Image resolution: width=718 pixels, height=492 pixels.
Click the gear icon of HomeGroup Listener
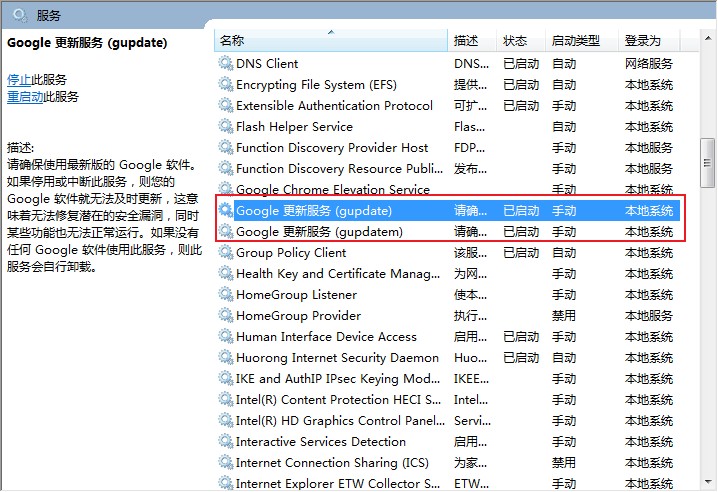pyautogui.click(x=226, y=295)
